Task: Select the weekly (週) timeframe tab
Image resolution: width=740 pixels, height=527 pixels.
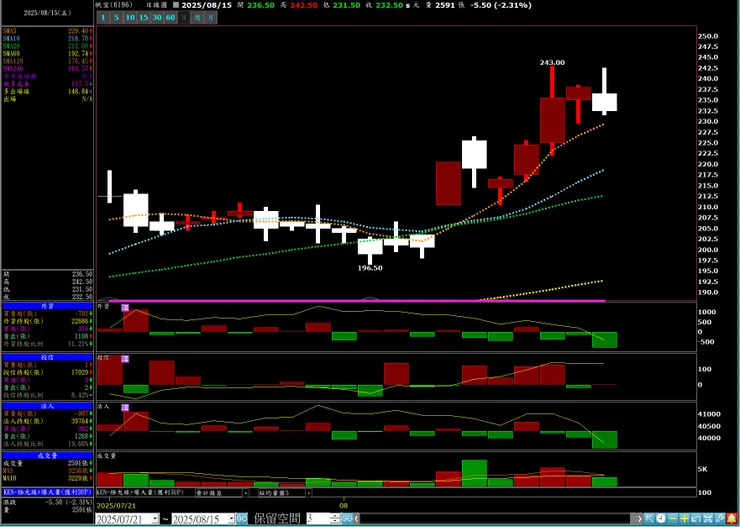Action: pyautogui.click(x=197, y=18)
